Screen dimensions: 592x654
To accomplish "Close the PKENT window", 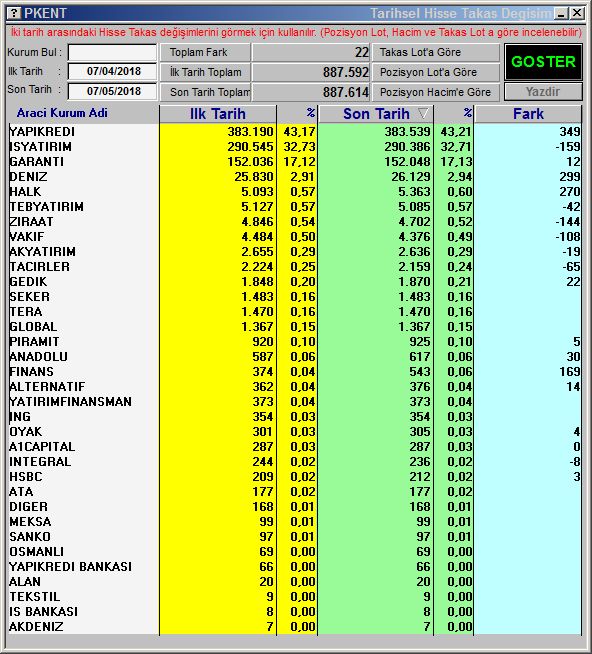I will tap(577, 13).
